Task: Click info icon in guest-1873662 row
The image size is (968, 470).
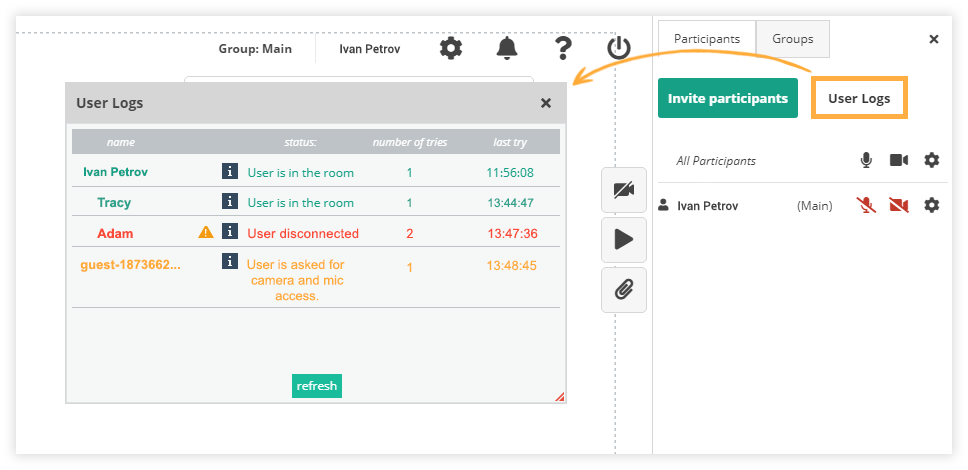Action: 230,261
